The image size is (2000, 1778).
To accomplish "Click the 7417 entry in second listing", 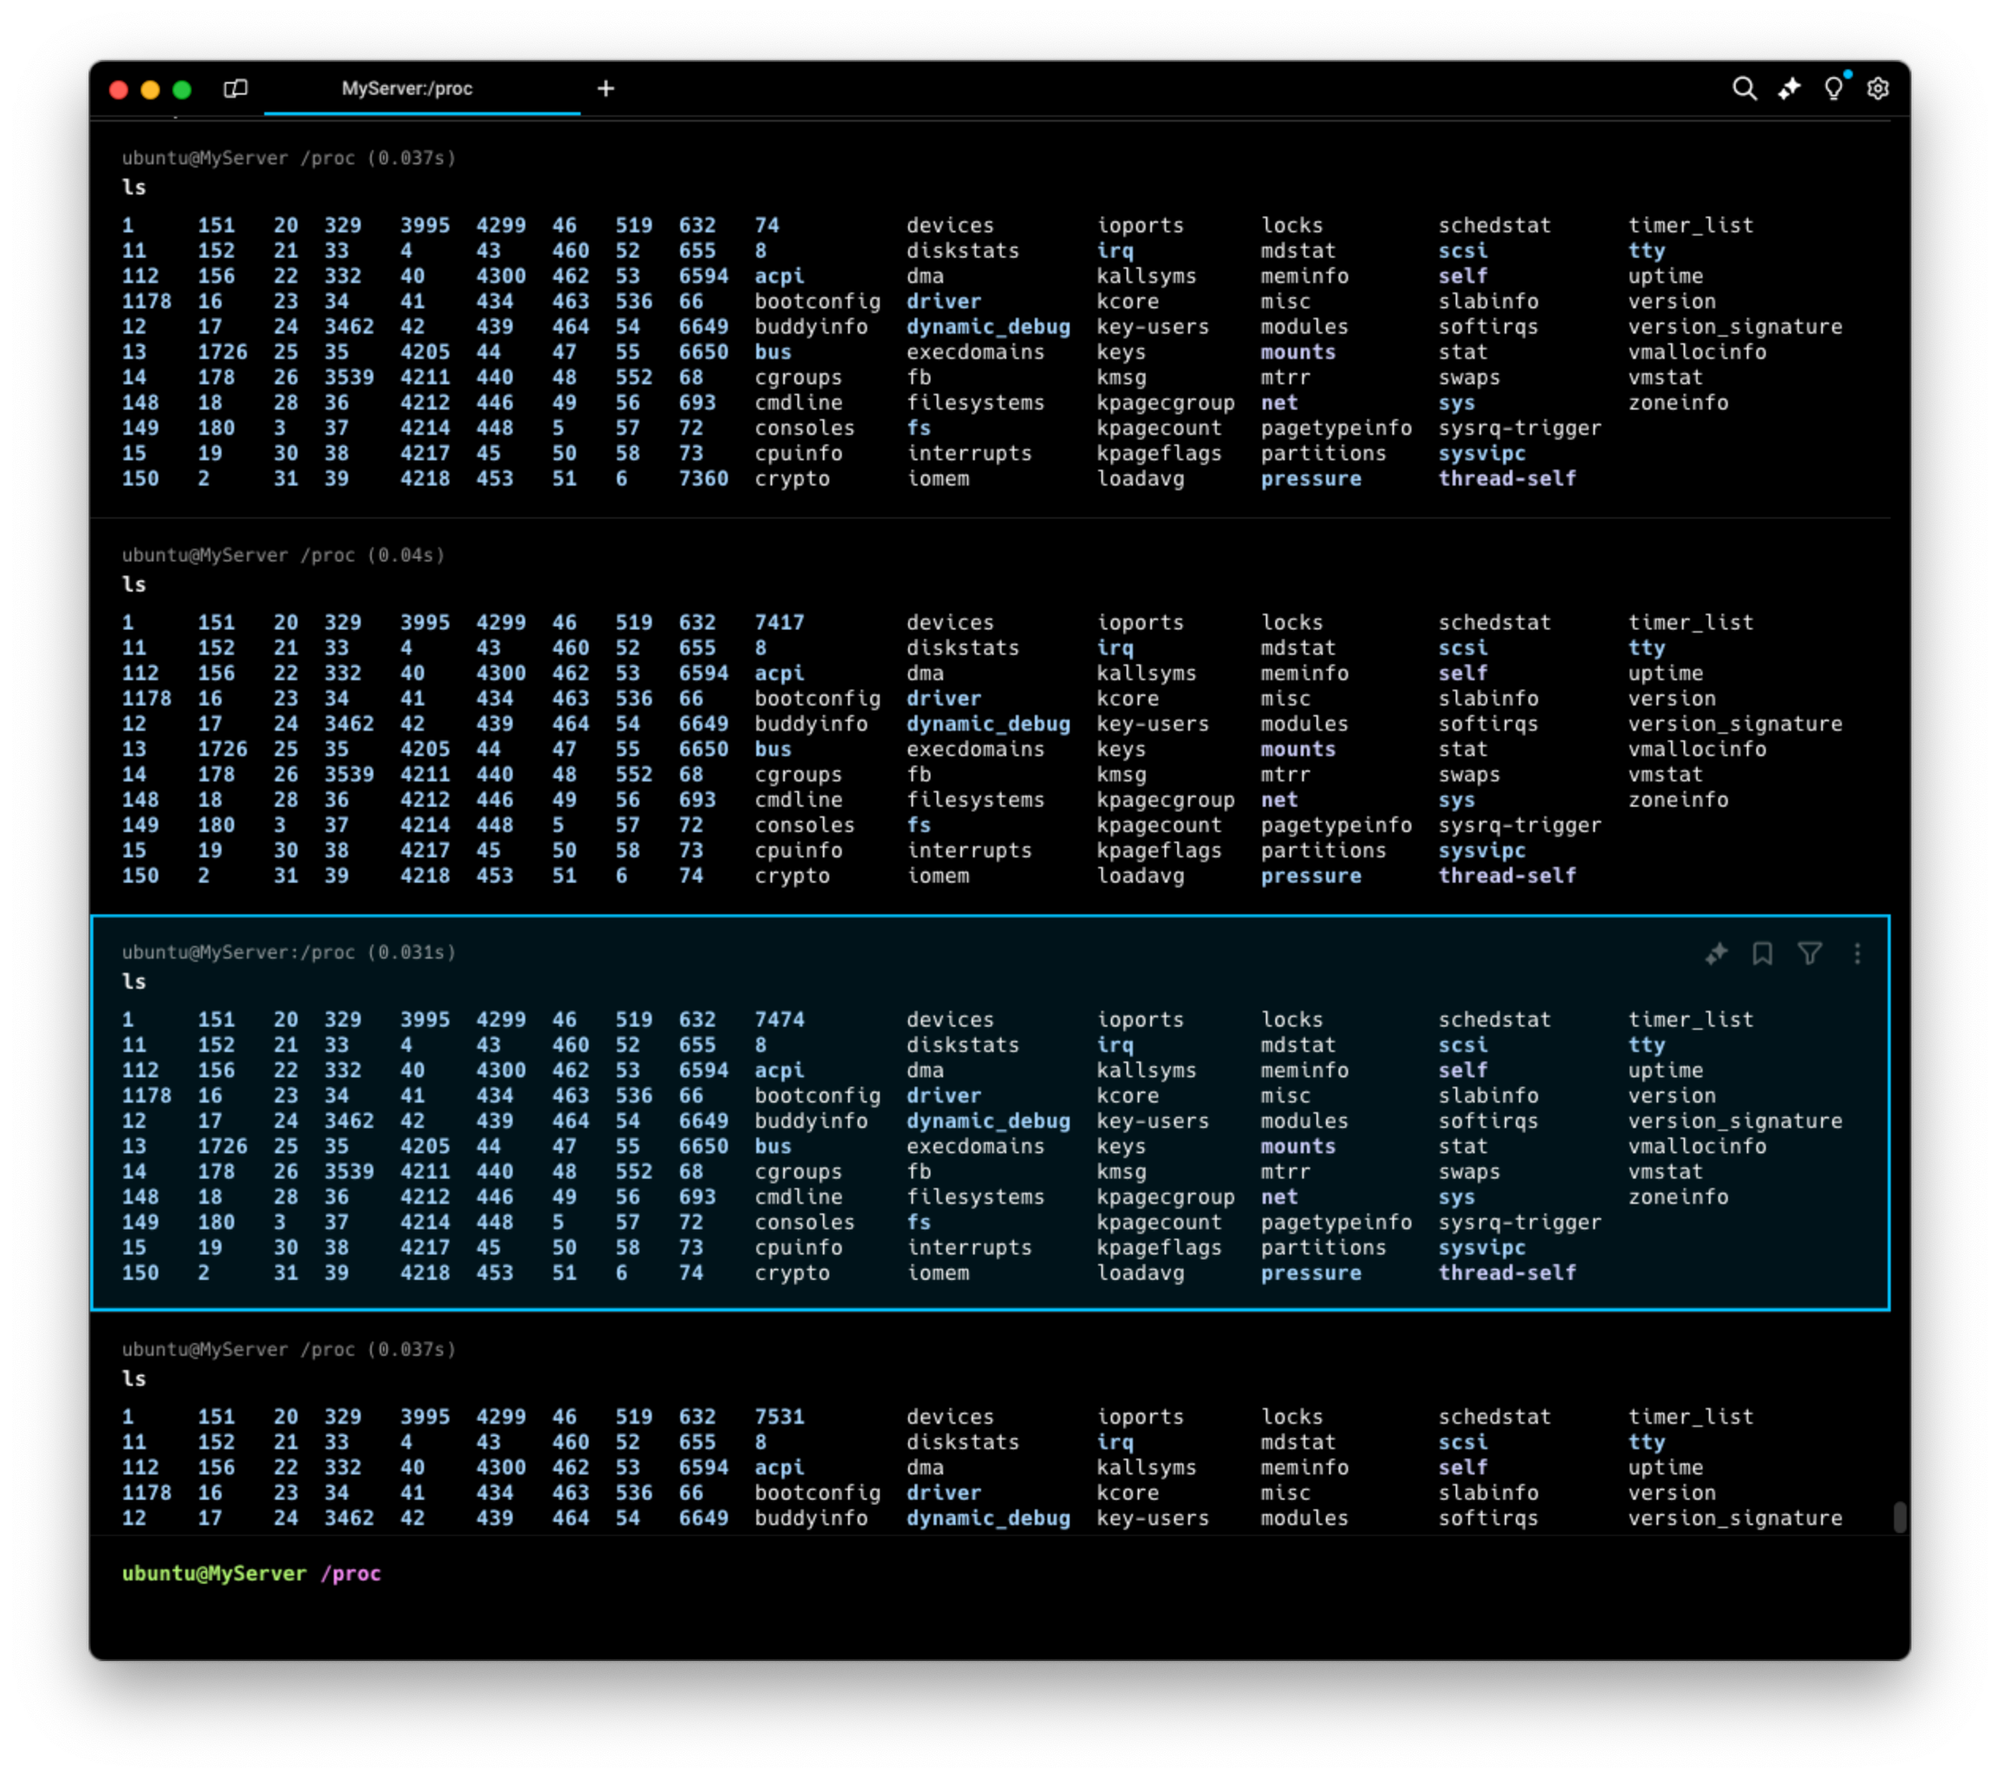I will coord(779,622).
